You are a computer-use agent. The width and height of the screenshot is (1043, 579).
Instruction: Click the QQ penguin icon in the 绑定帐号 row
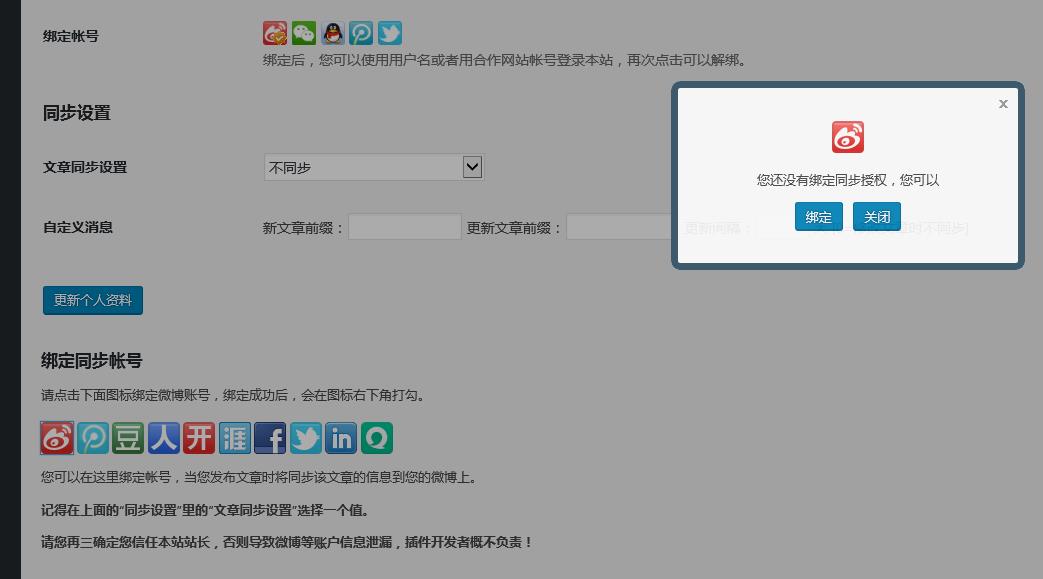pos(333,33)
